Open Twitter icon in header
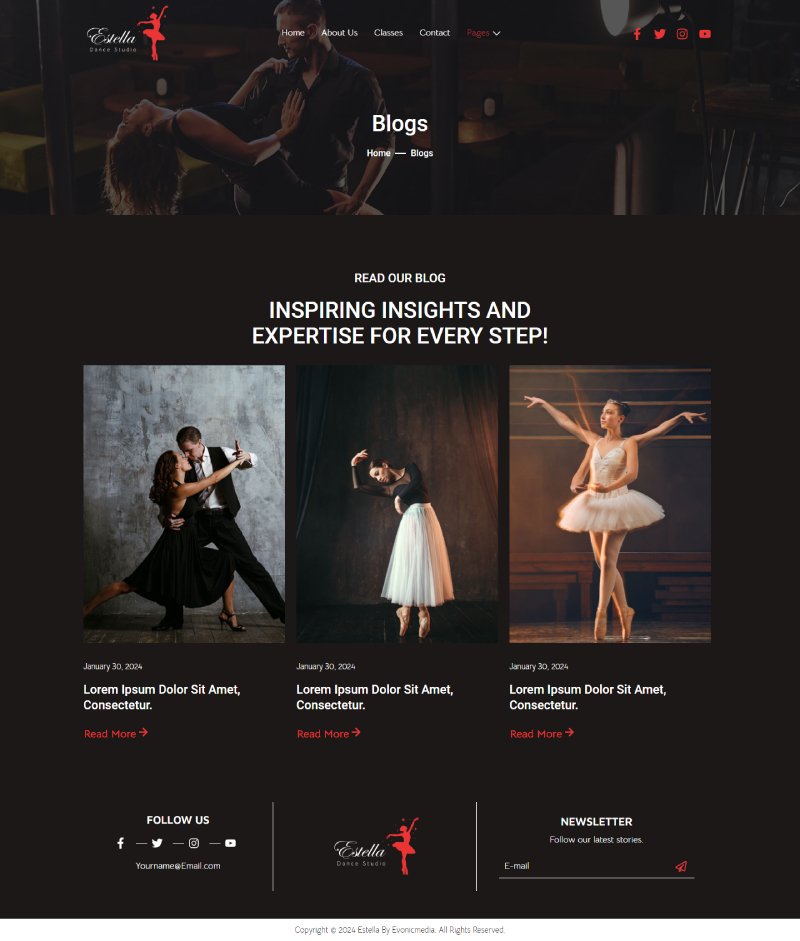The height and width of the screenshot is (941, 800). coord(660,34)
